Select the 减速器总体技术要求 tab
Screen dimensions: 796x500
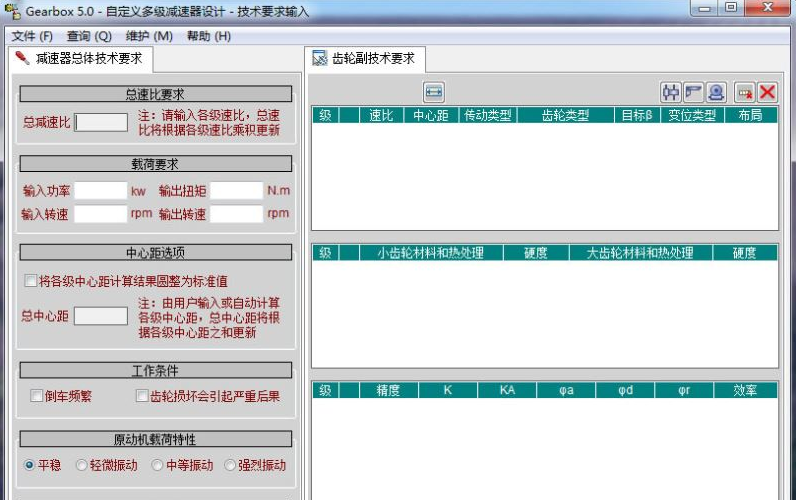point(79,59)
